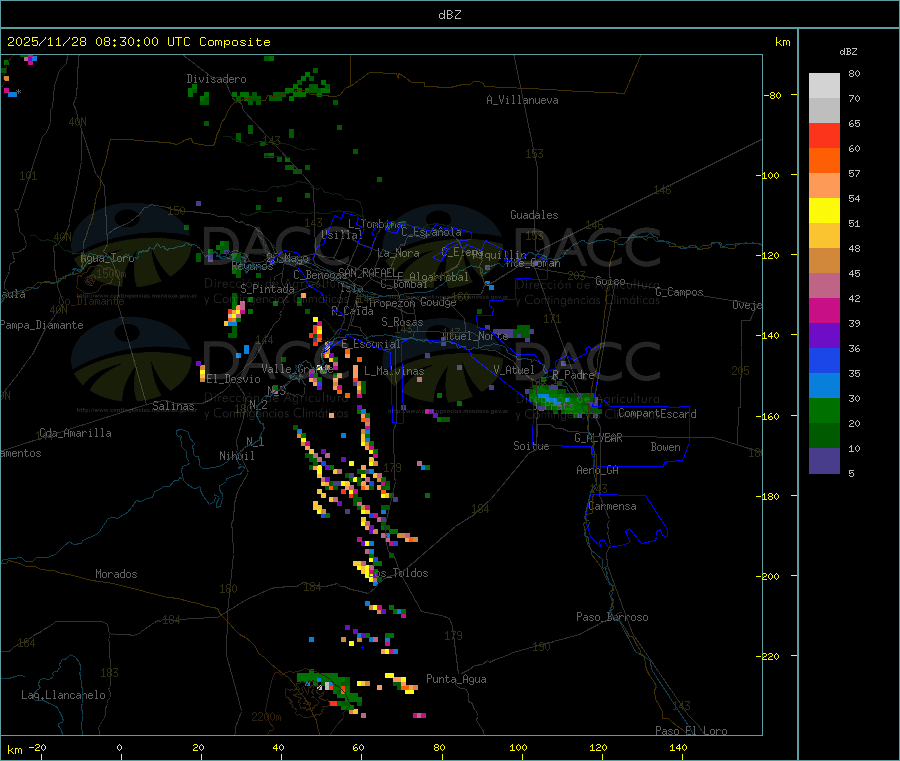900x761 pixels.
Task: Click the Punta_Agua map label
Action: pyautogui.click(x=456, y=679)
